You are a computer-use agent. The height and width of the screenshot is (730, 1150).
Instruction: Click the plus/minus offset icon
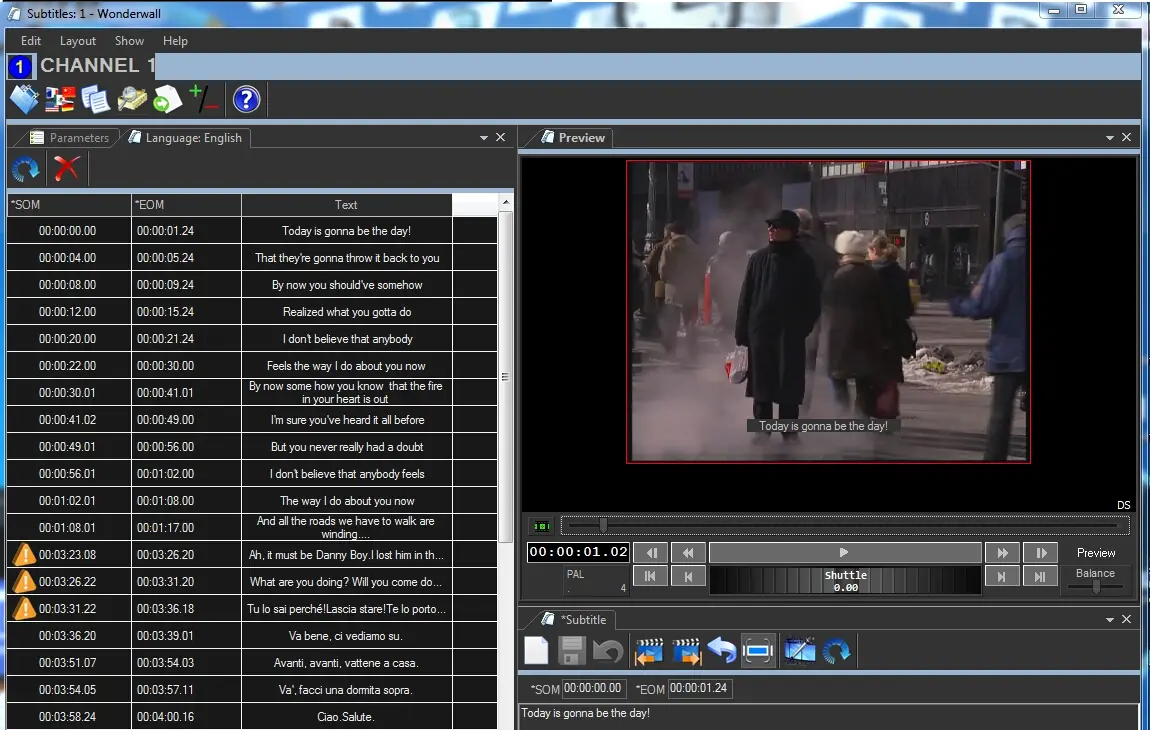pyautogui.click(x=204, y=99)
